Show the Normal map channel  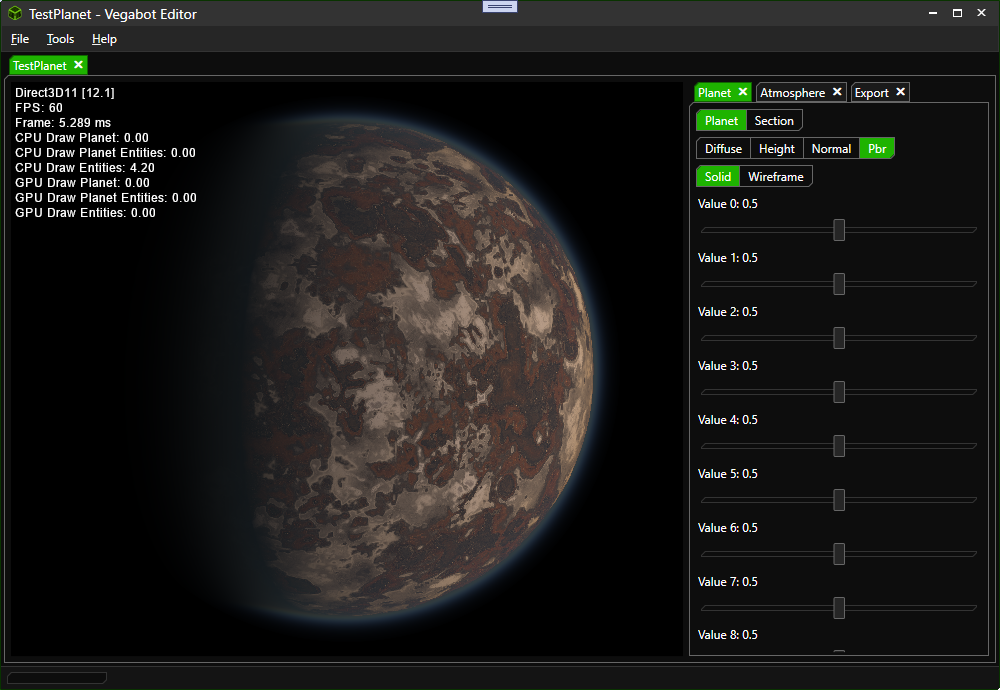[831, 149]
